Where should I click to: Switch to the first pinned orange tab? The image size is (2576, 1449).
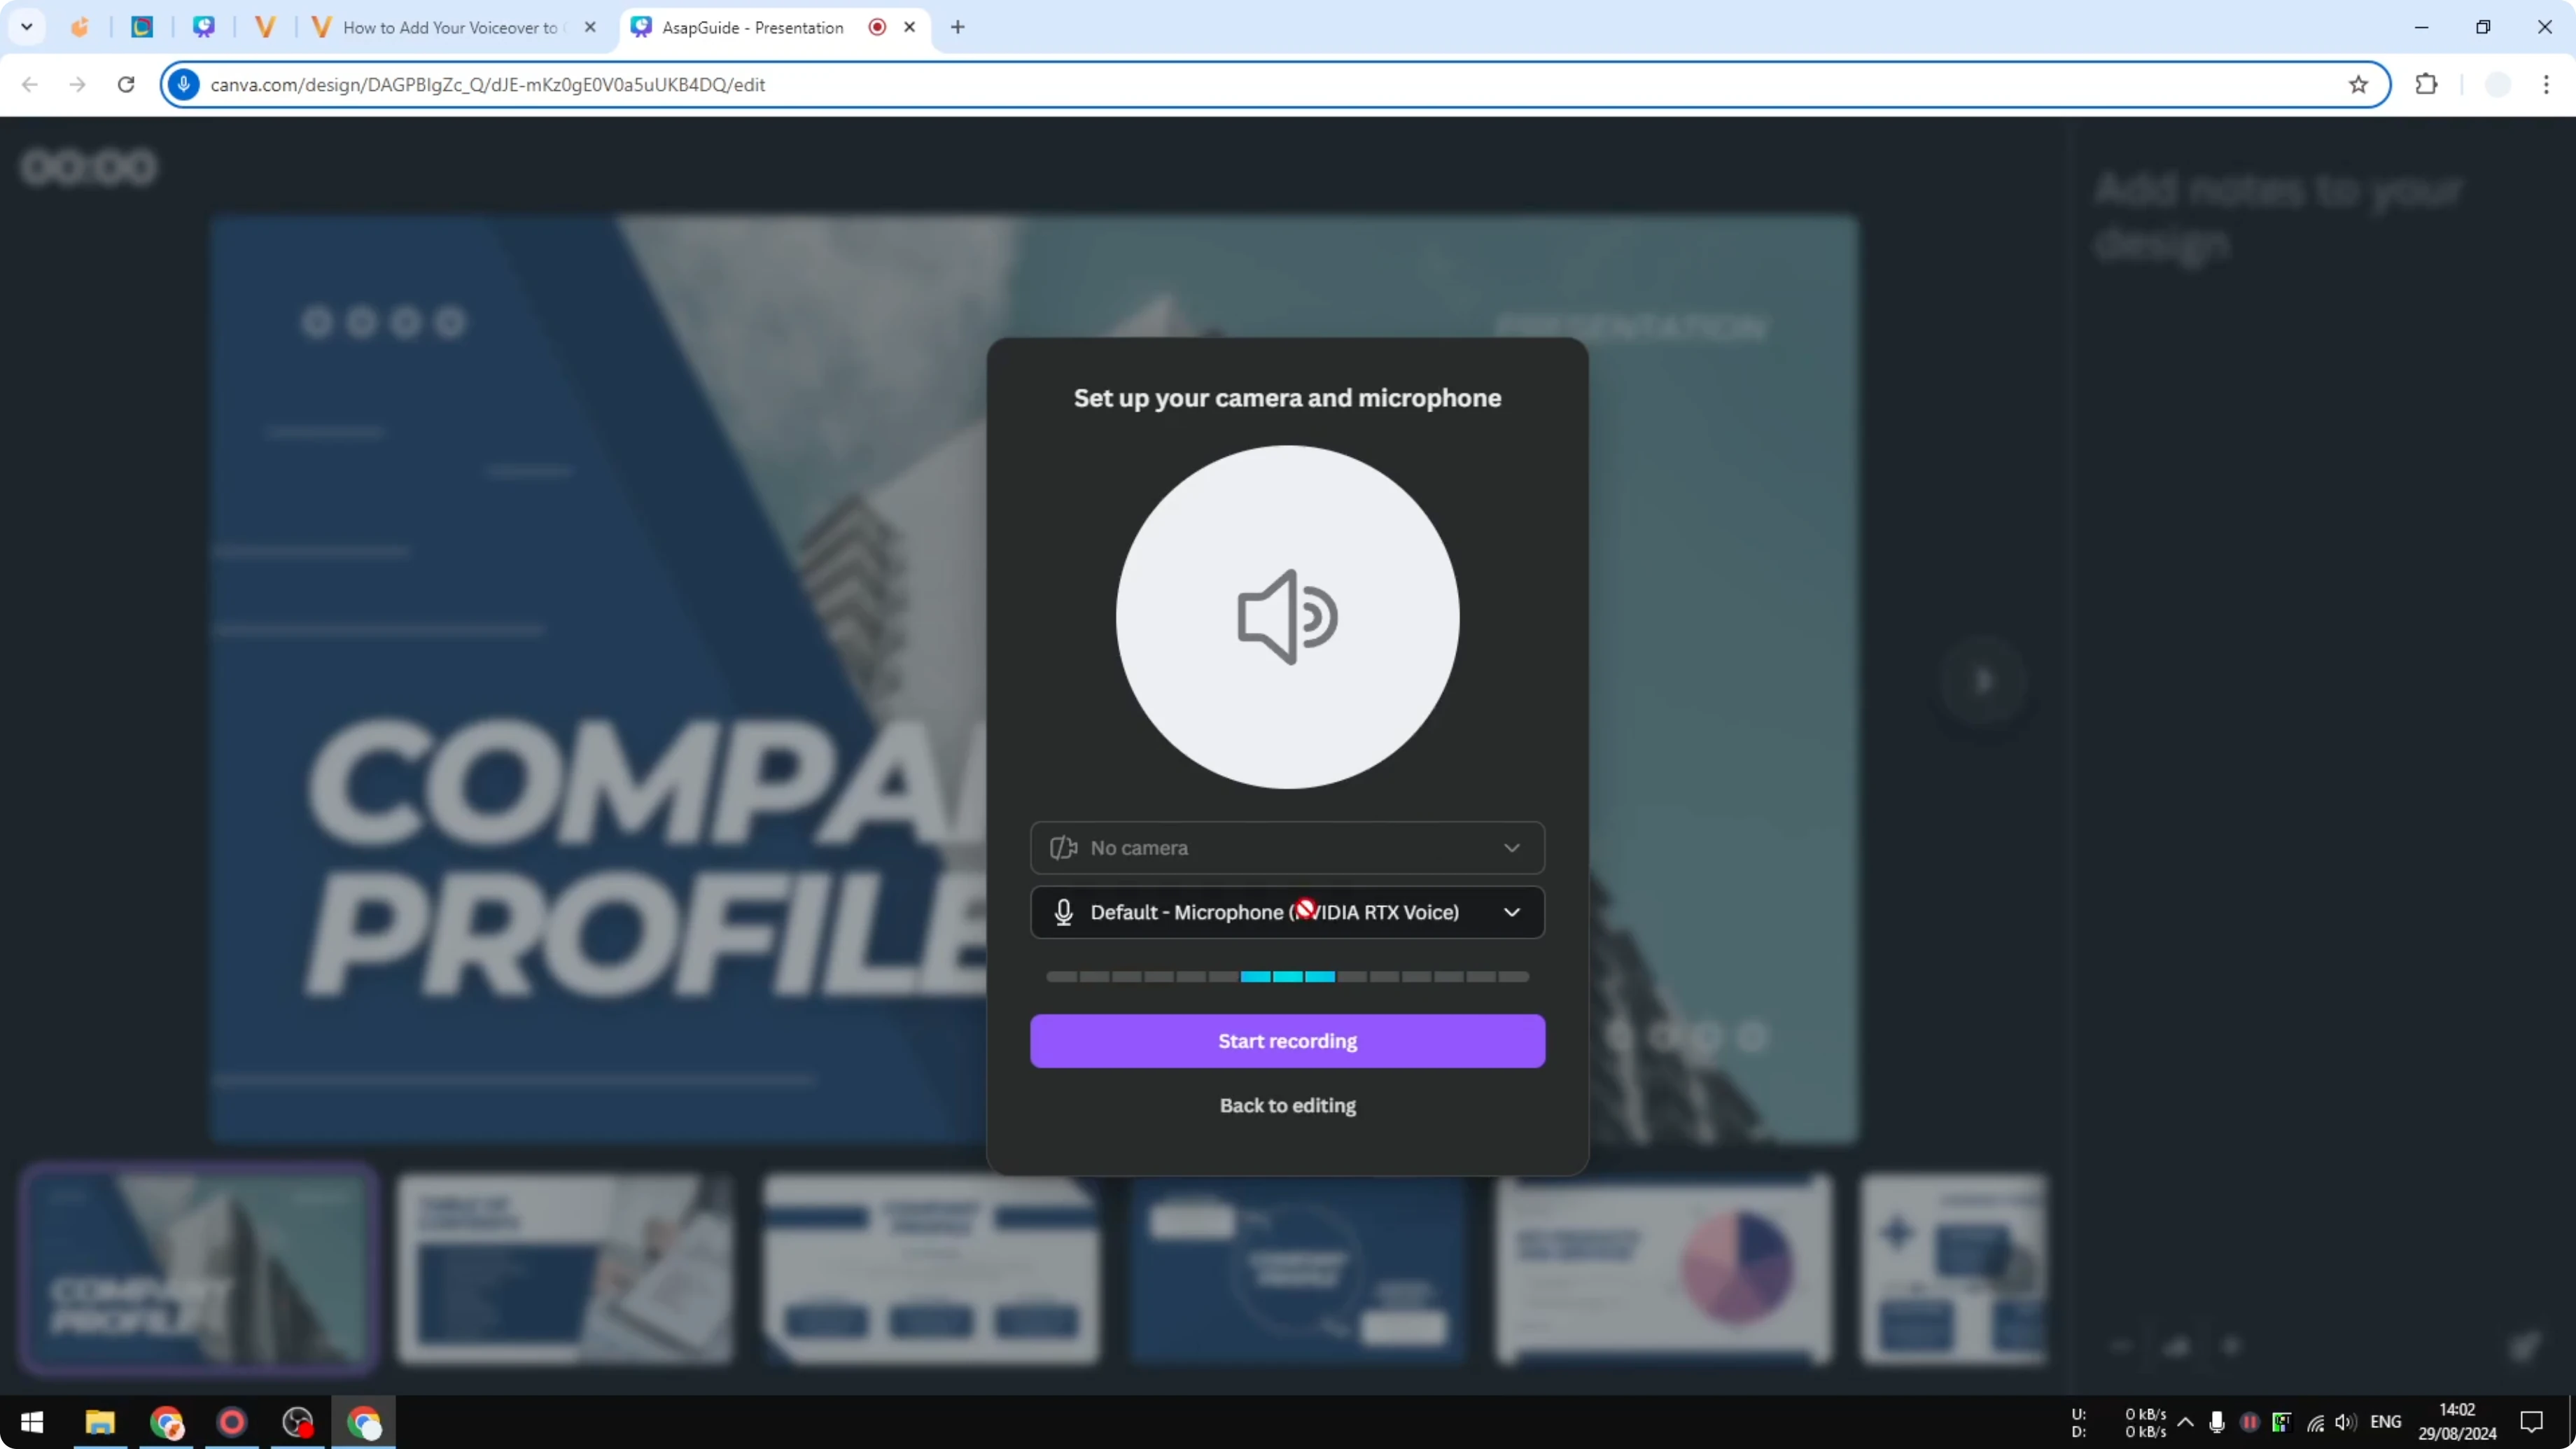pyautogui.click(x=80, y=27)
